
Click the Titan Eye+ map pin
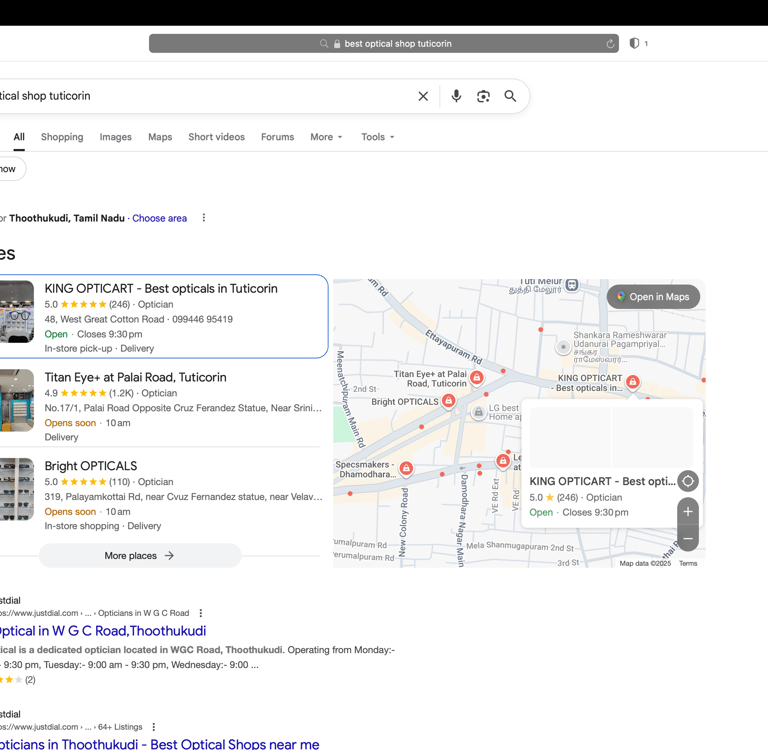tap(477, 377)
